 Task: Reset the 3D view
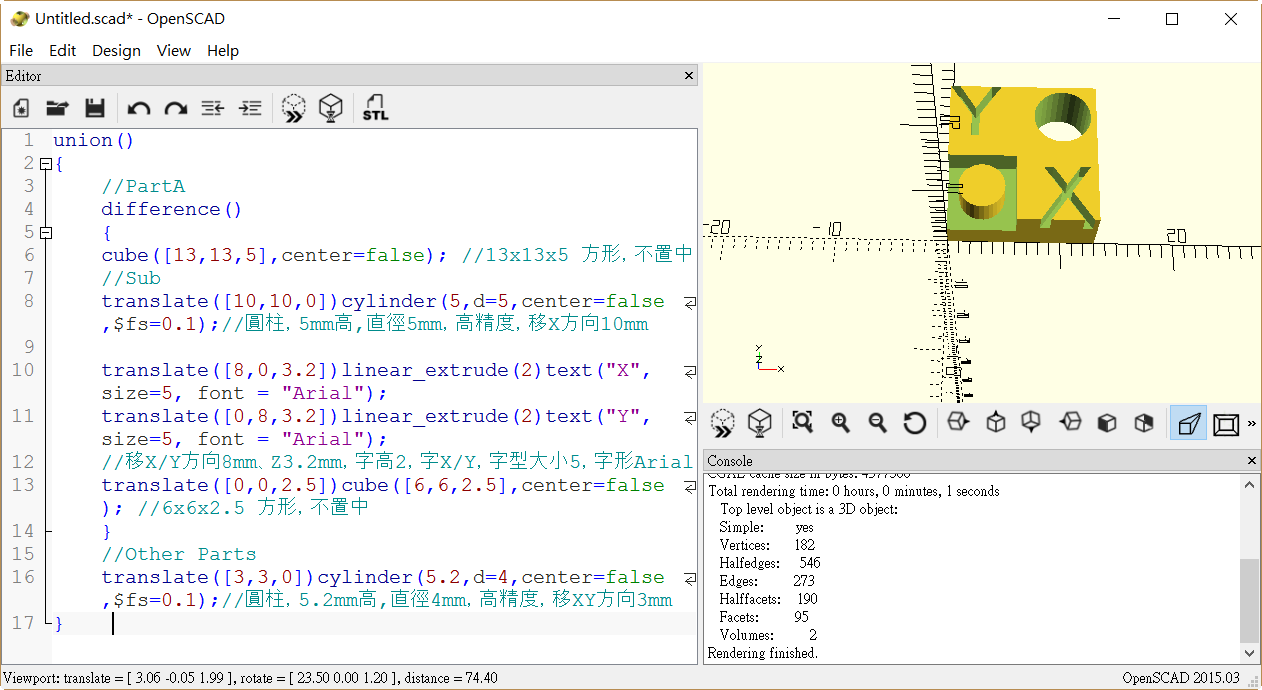click(914, 423)
